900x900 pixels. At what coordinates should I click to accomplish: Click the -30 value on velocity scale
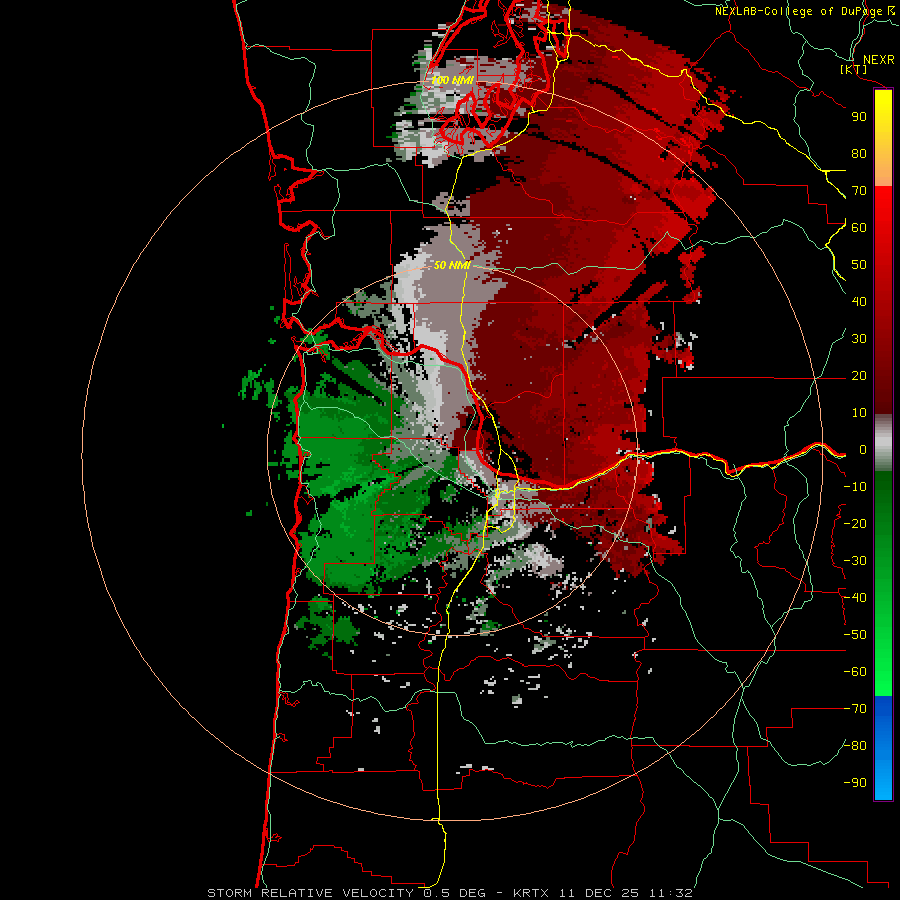point(855,561)
